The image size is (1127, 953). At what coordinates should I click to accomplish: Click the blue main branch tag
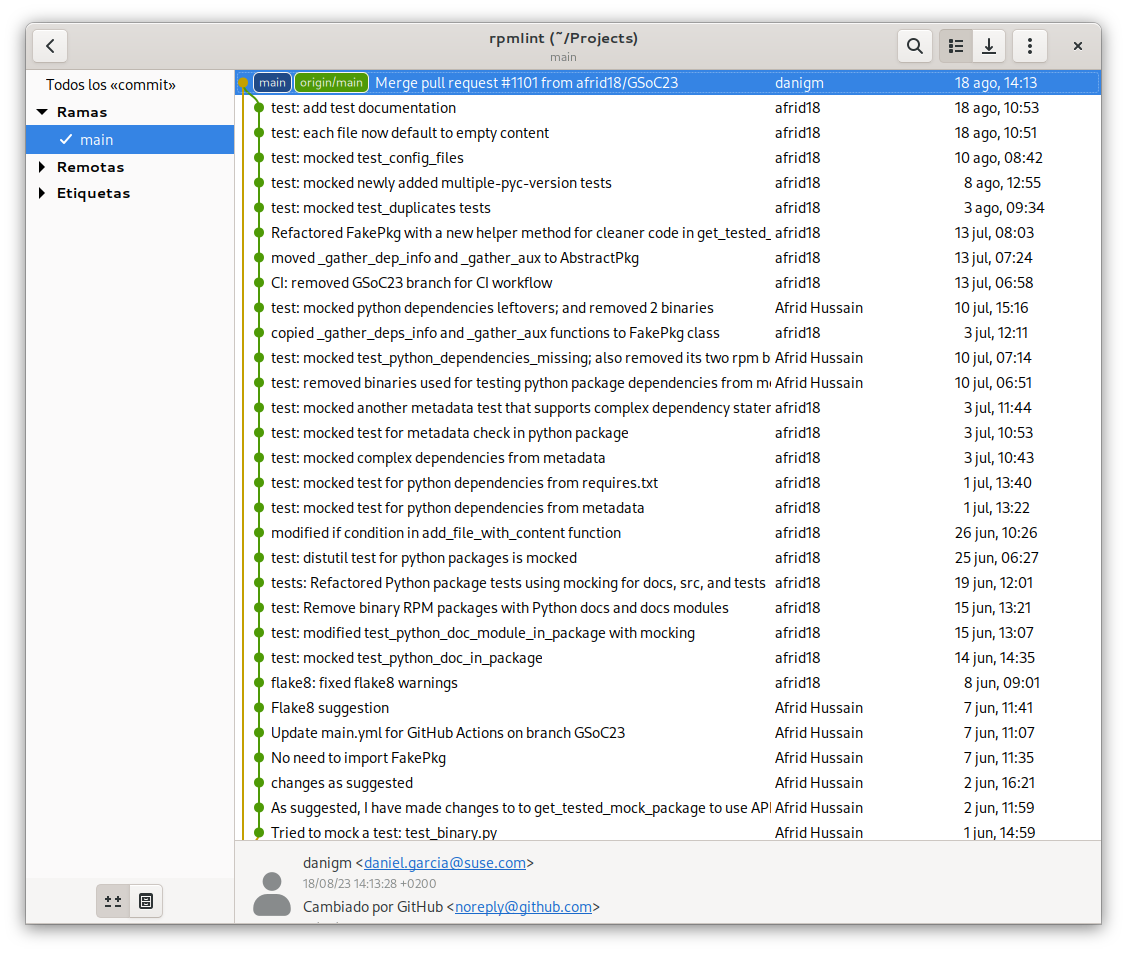tap(272, 83)
